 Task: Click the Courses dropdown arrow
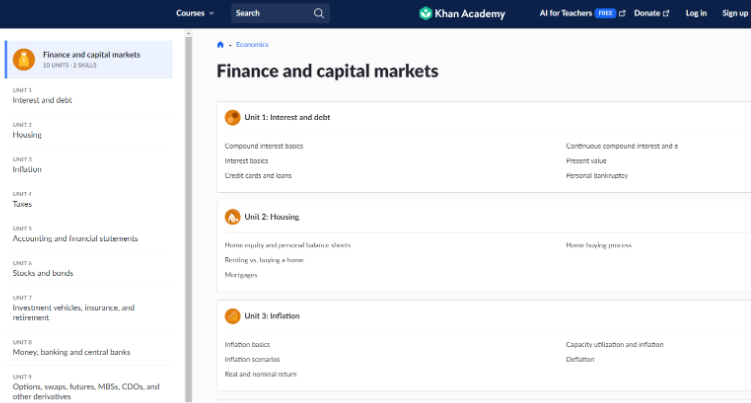click(x=211, y=13)
